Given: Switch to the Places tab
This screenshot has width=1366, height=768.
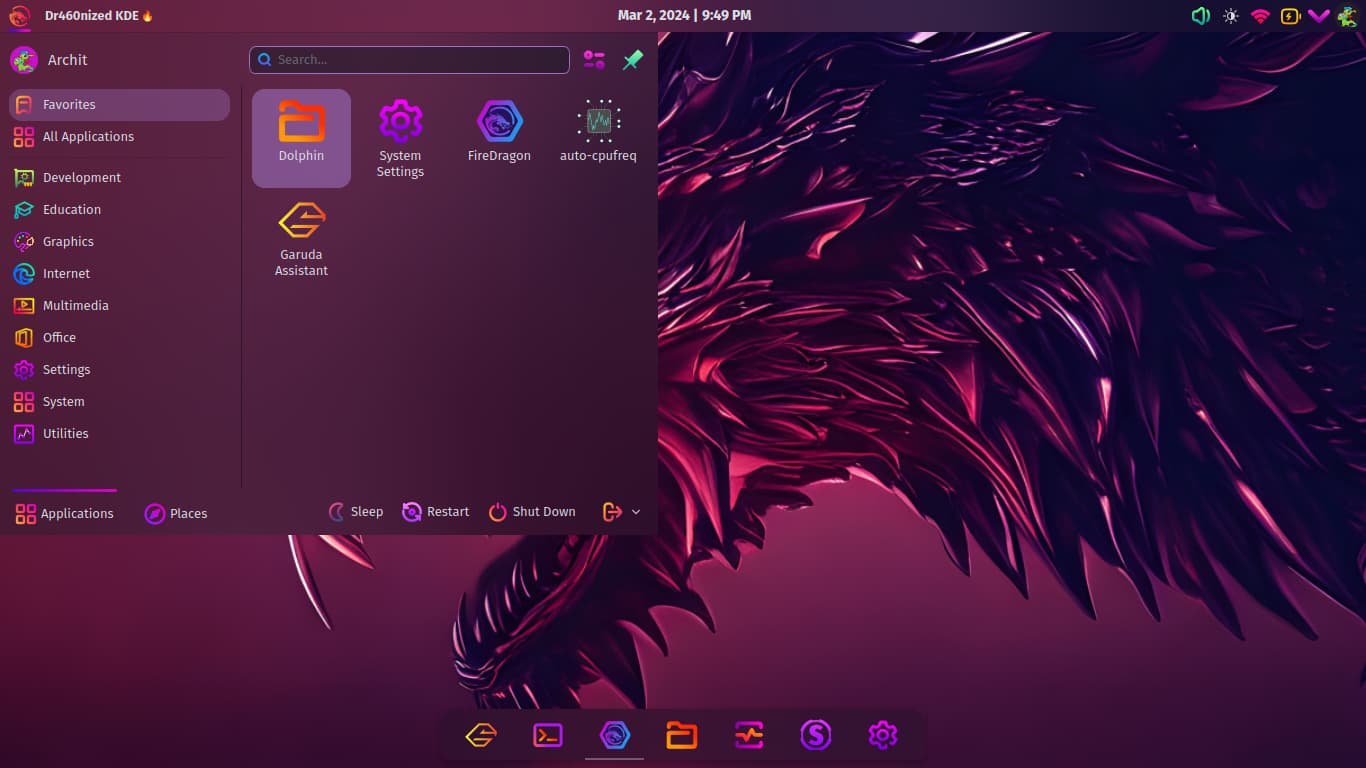Looking at the screenshot, I should point(176,513).
